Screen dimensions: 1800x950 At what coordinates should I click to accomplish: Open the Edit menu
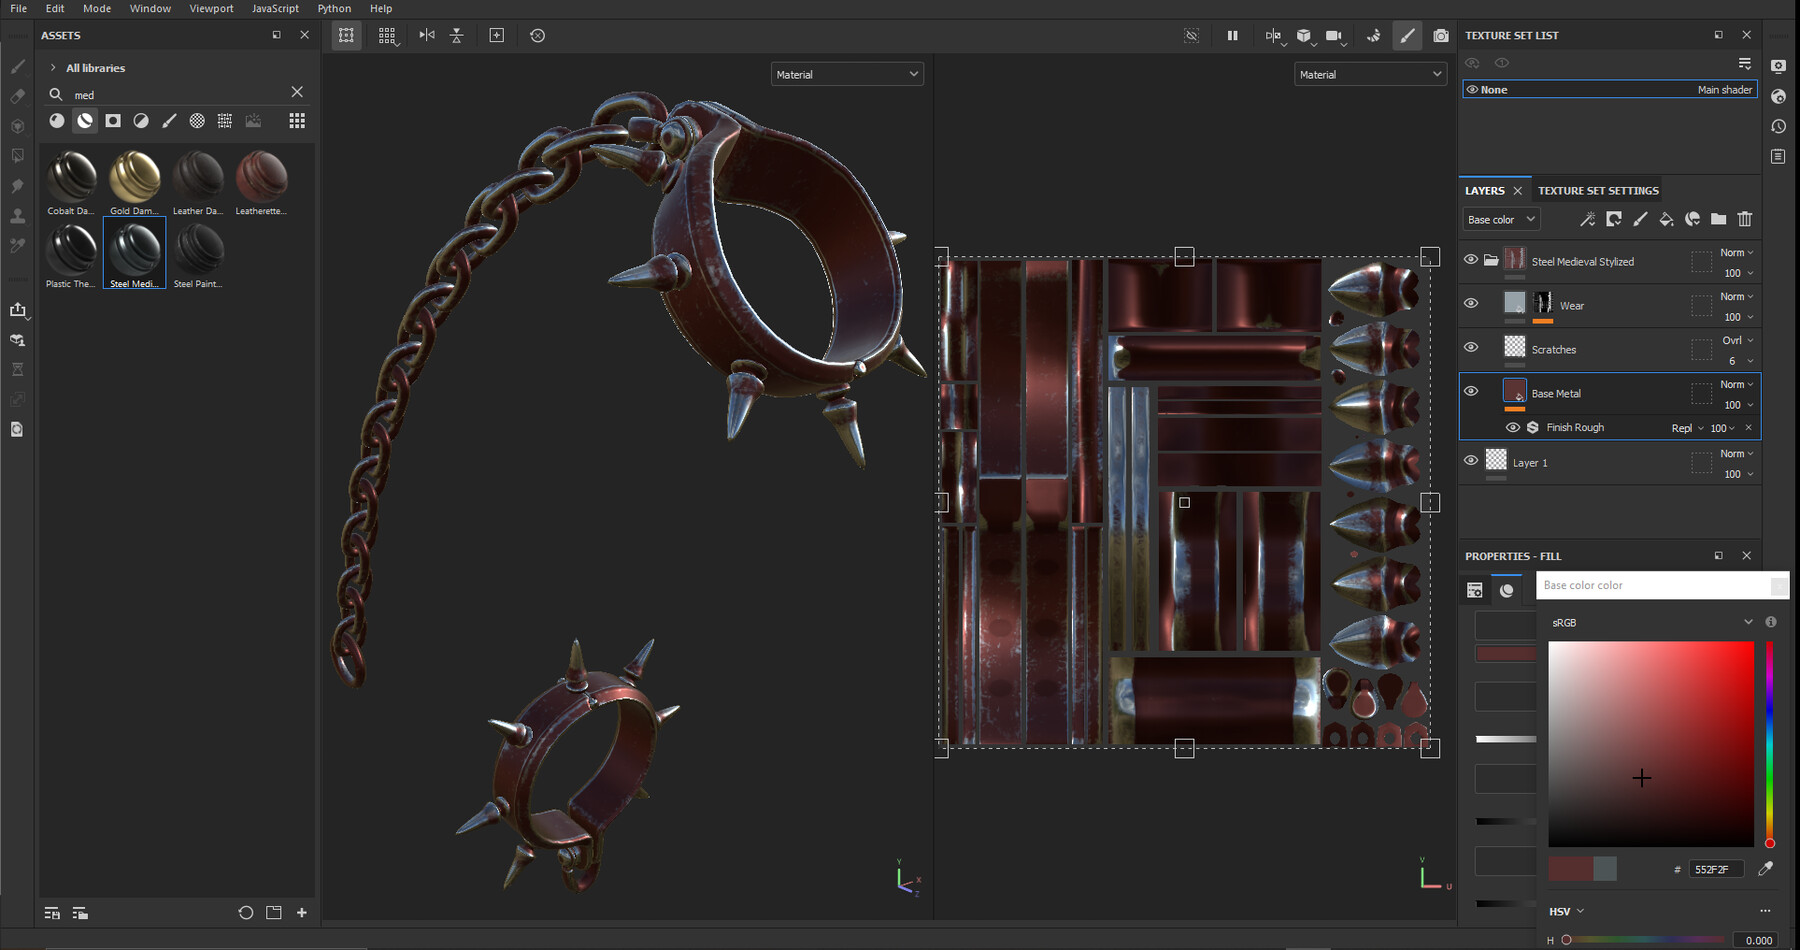[x=55, y=8]
